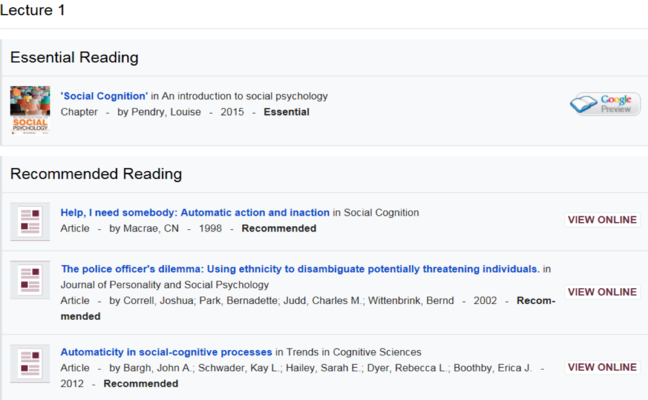Open the 'Social Cognition' chapter link
This screenshot has height=400, width=648.
(x=106, y=96)
